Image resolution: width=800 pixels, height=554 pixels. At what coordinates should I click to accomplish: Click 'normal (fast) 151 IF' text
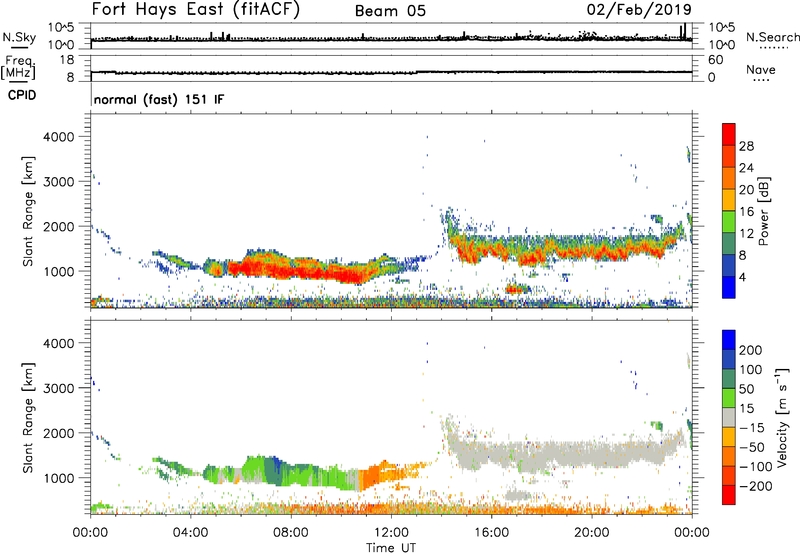point(159,99)
